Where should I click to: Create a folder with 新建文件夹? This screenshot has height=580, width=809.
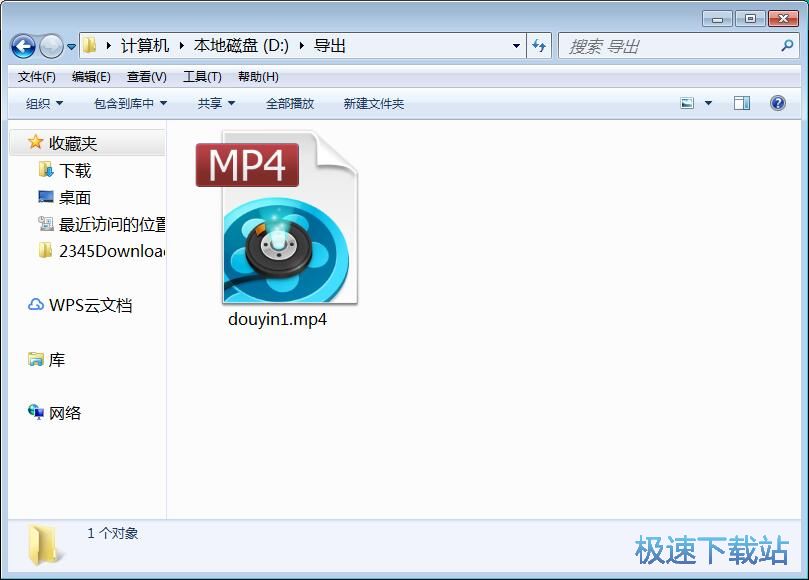point(372,103)
